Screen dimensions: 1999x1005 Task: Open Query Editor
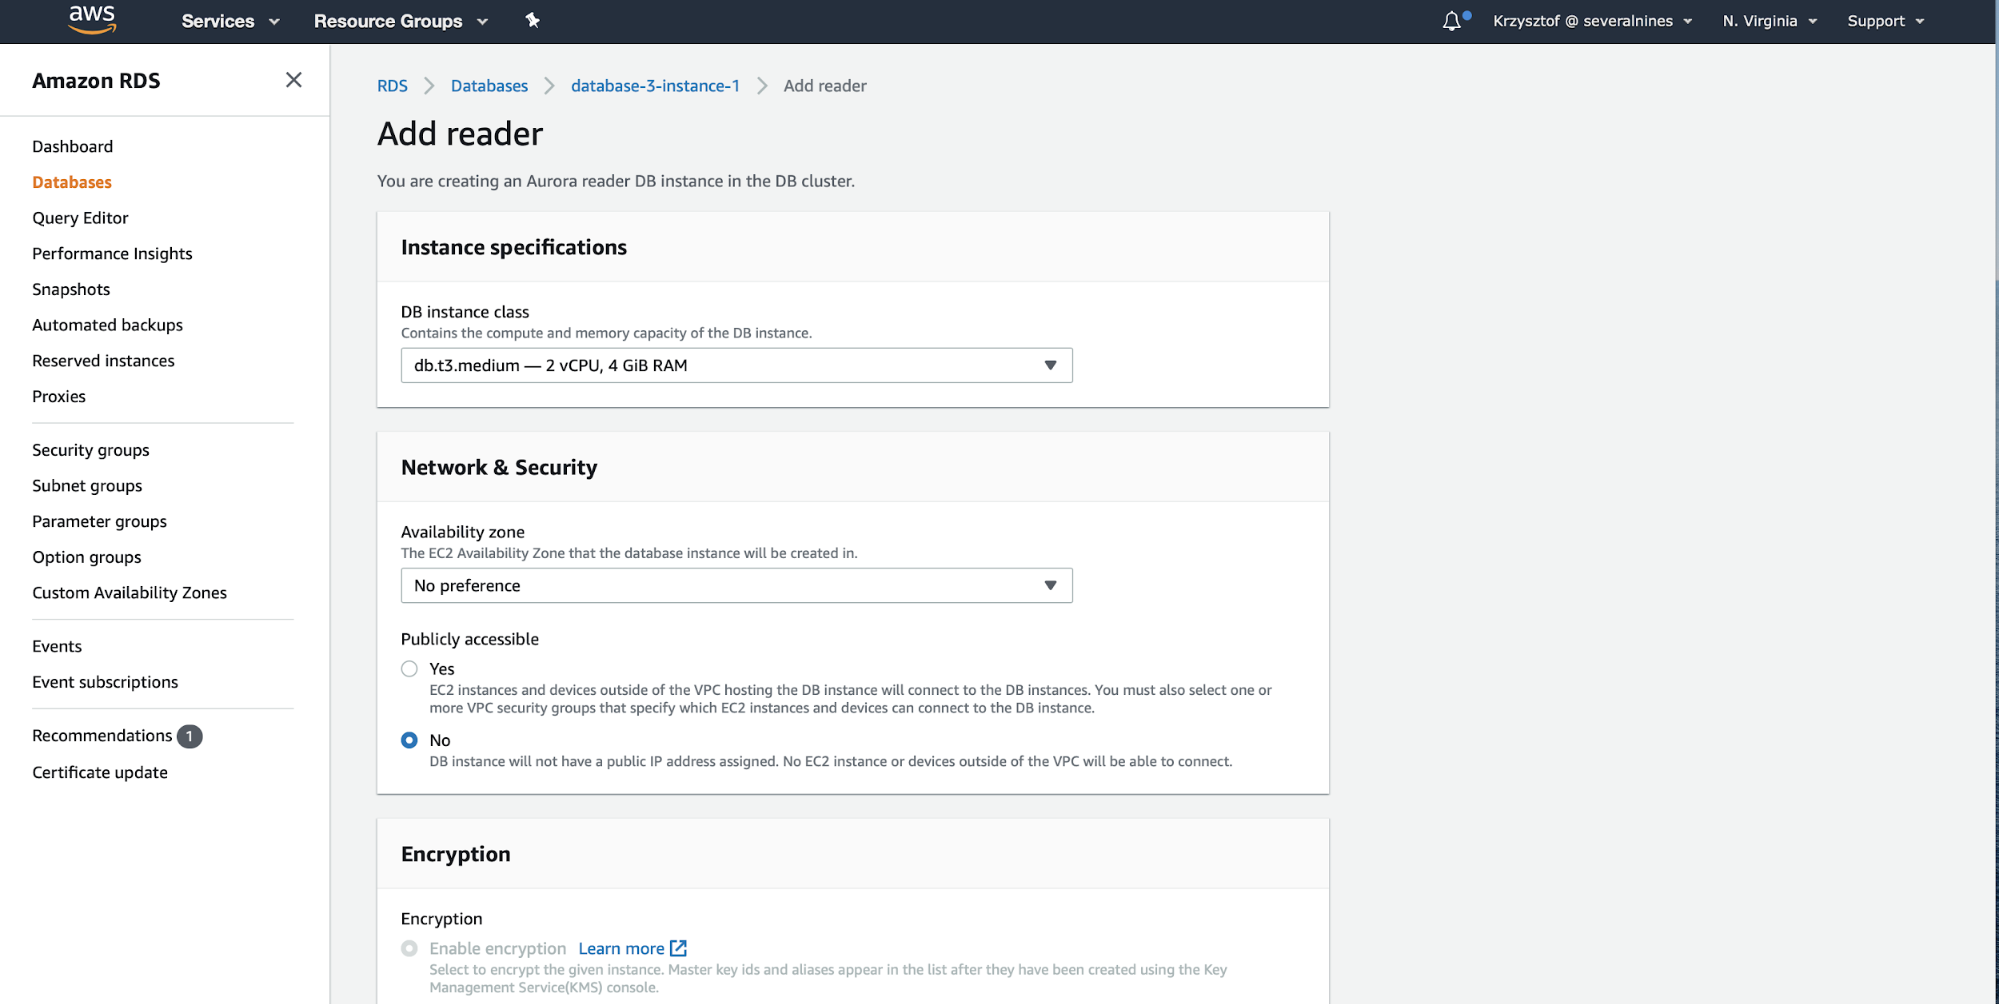[x=80, y=218]
